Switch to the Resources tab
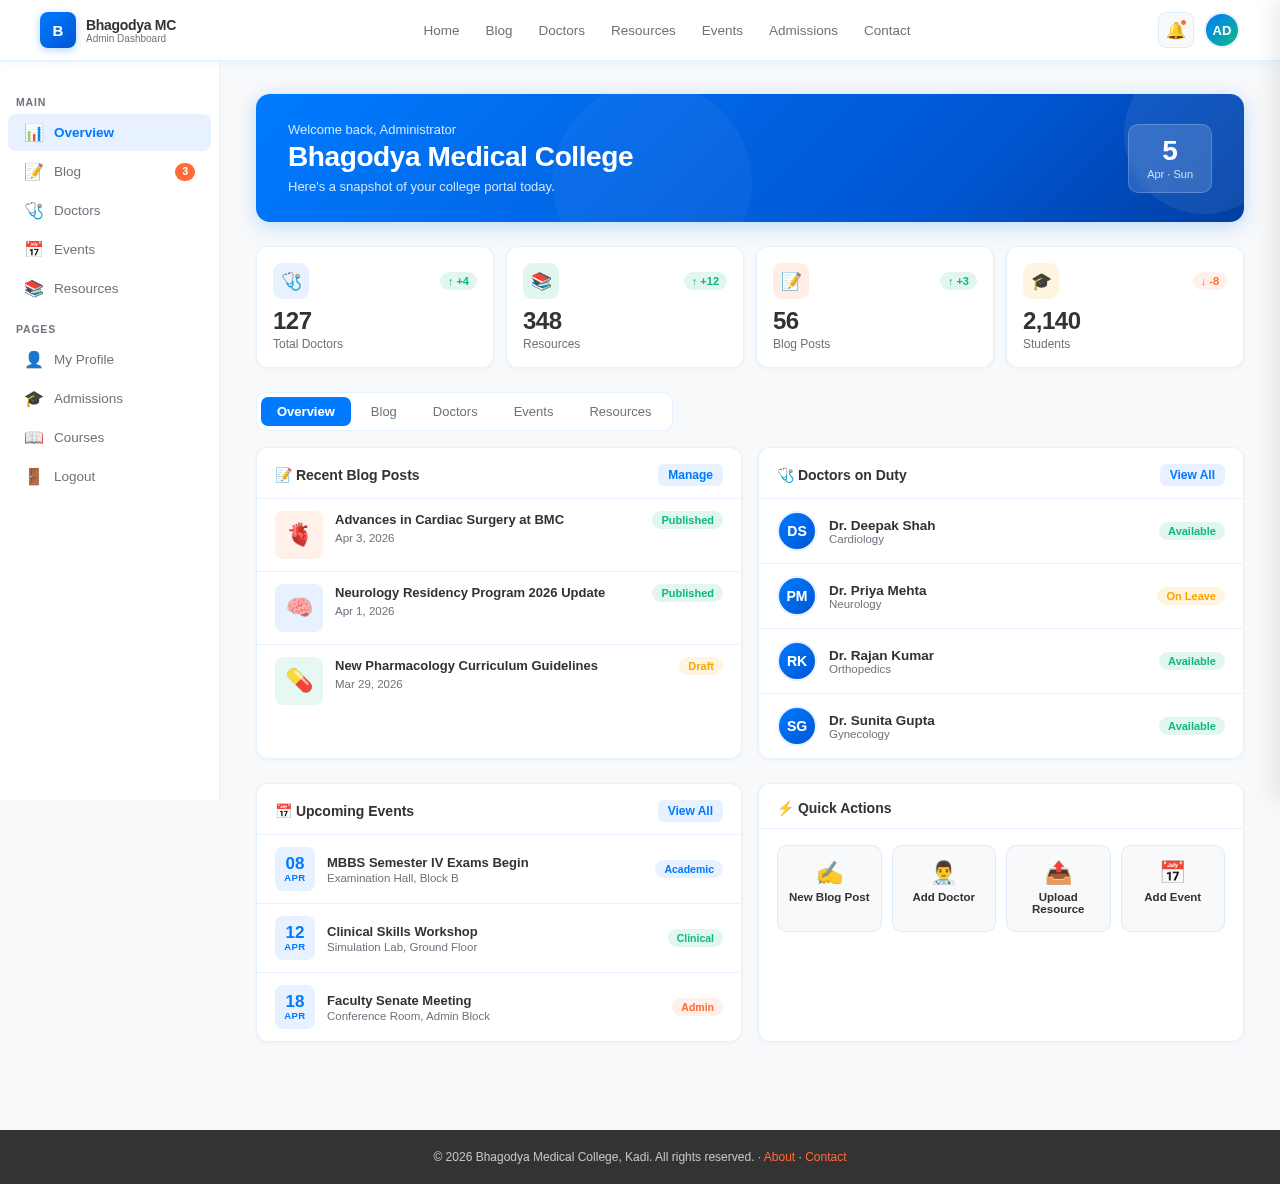The height and width of the screenshot is (1184, 1280). [620, 412]
